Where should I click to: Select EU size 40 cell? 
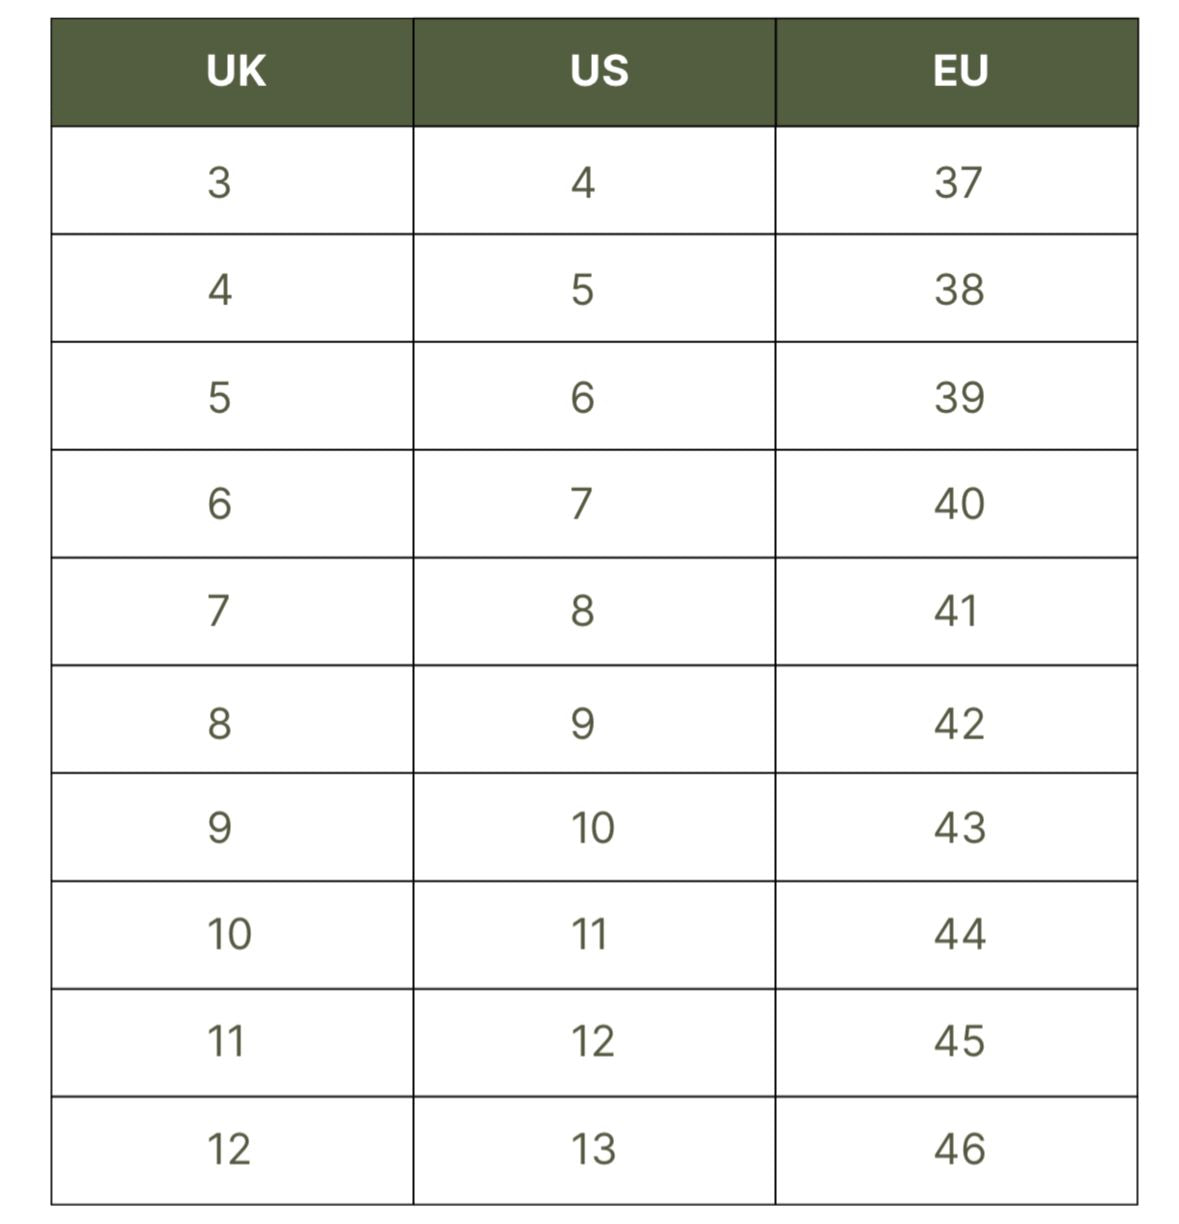coord(958,504)
